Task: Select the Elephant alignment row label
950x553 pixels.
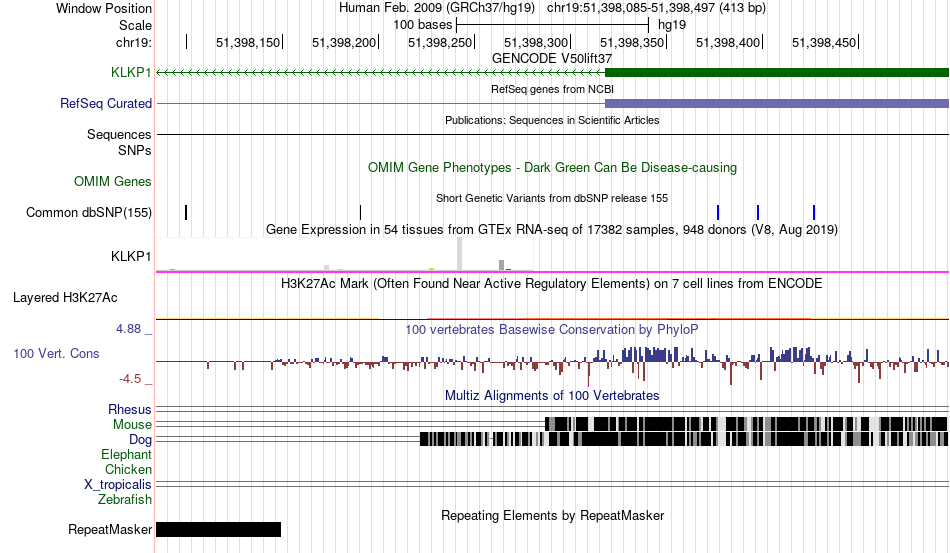Action: pyautogui.click(x=127, y=454)
